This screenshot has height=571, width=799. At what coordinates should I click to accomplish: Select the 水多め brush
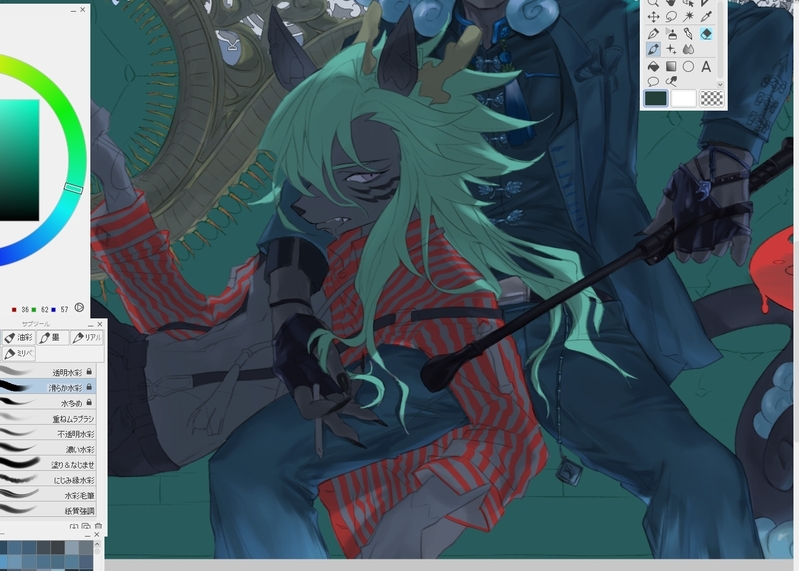pos(48,402)
